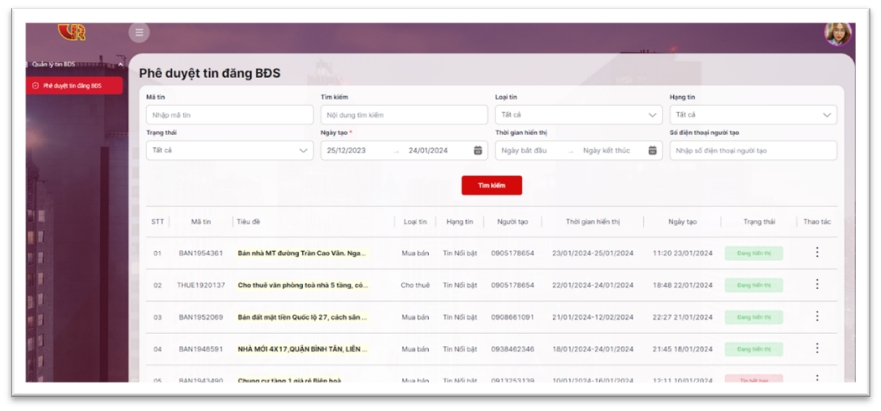Open the user avatar profile menu
The height and width of the screenshot is (411, 881).
point(837,33)
